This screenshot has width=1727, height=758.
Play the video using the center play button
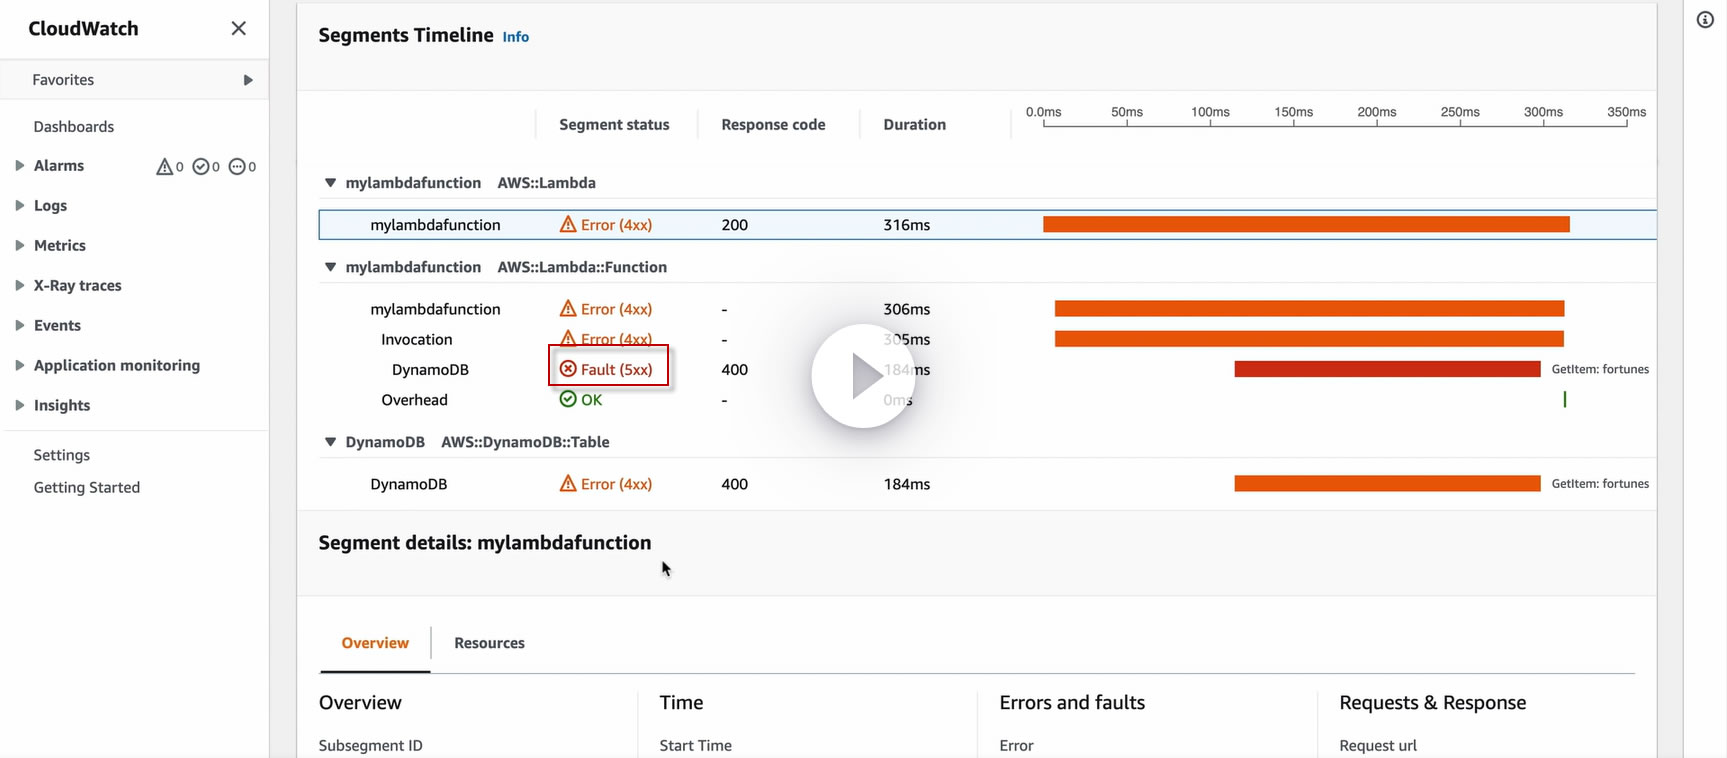(863, 376)
